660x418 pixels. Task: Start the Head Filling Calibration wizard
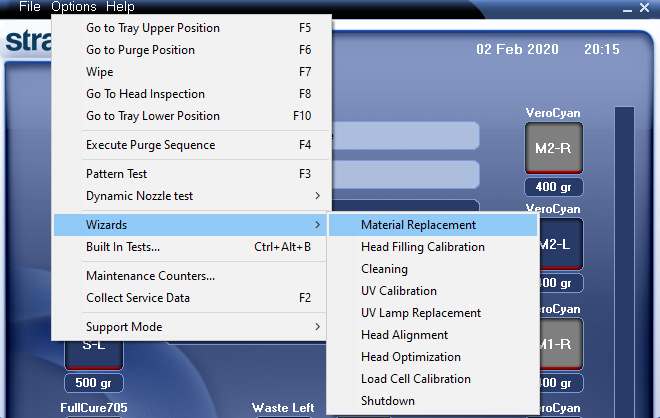click(x=422, y=247)
